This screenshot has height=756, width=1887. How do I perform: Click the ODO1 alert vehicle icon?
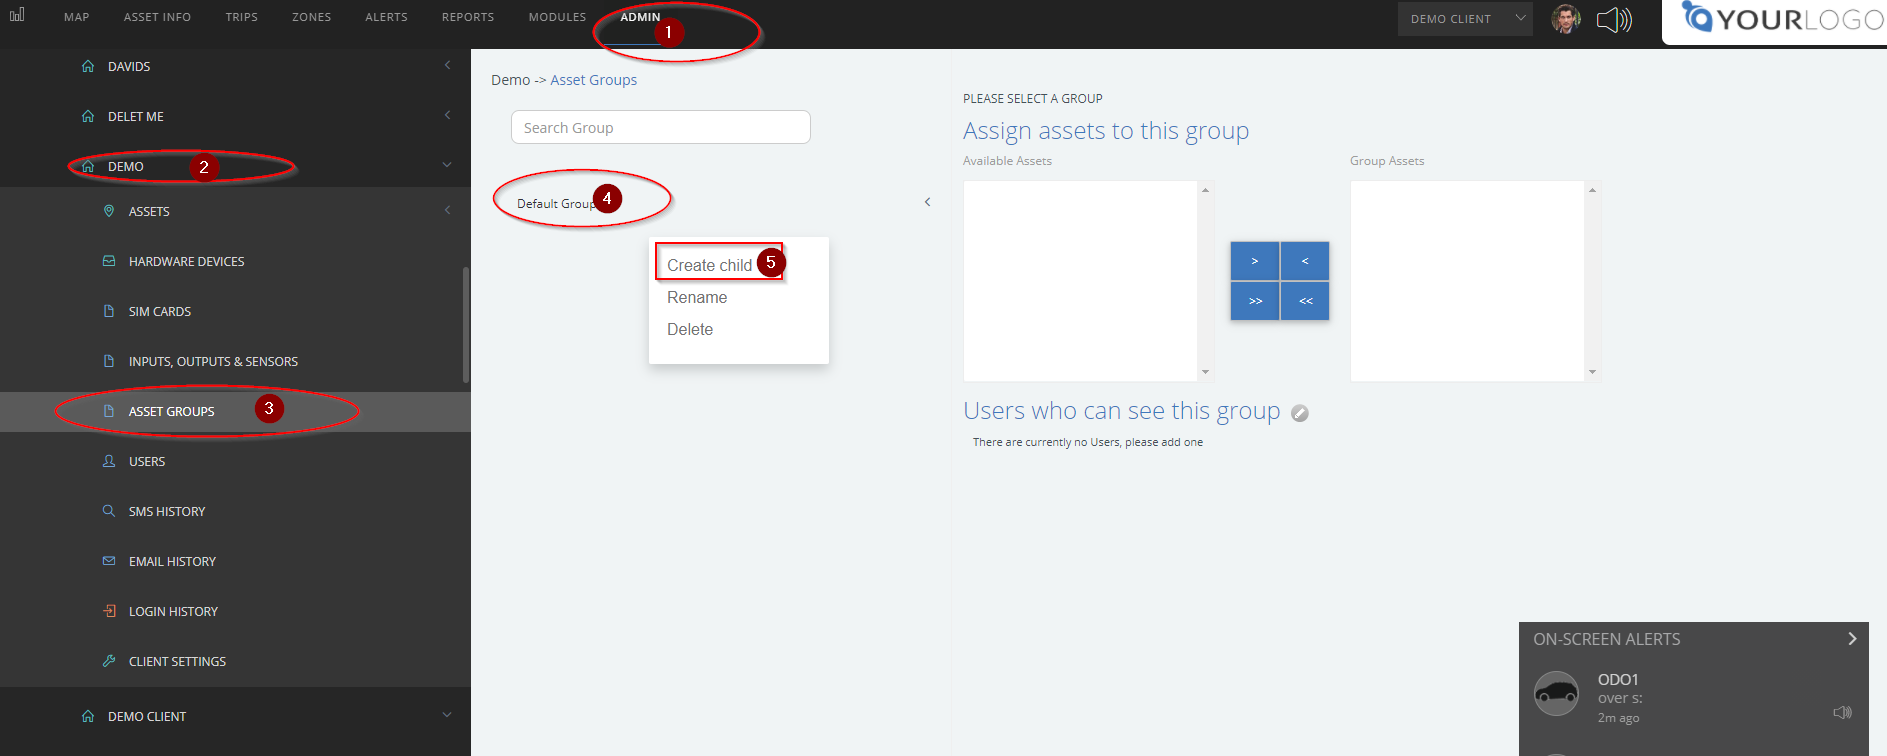click(x=1557, y=693)
